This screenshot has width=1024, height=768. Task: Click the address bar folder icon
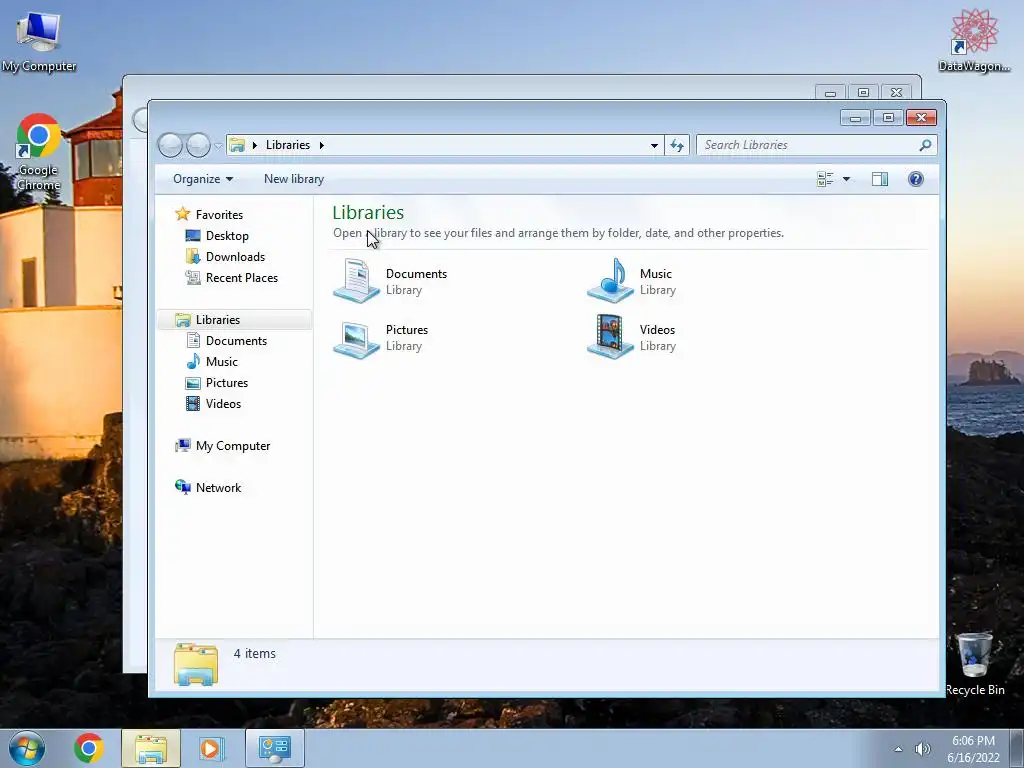[x=237, y=145]
